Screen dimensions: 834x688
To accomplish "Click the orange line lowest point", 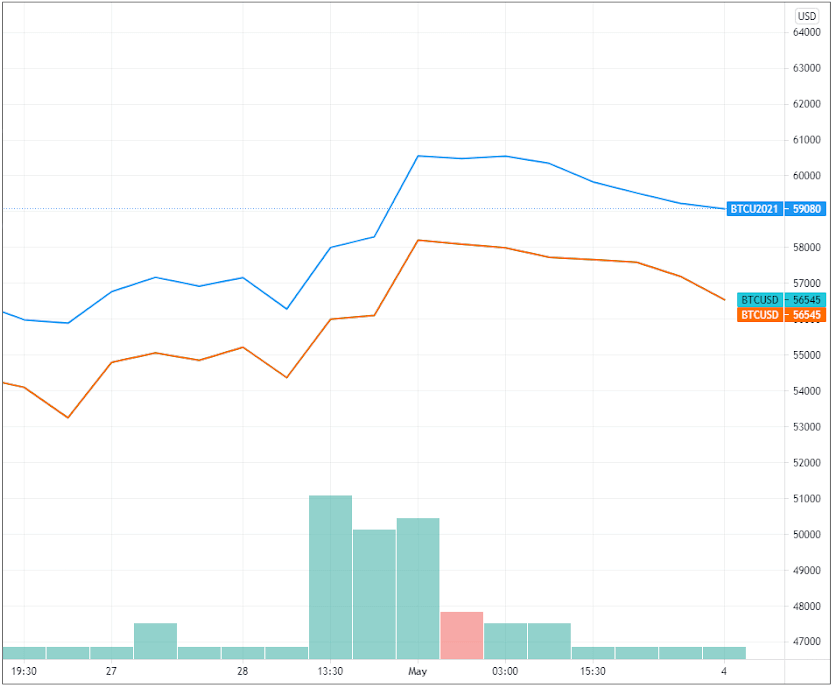I will (68, 418).
